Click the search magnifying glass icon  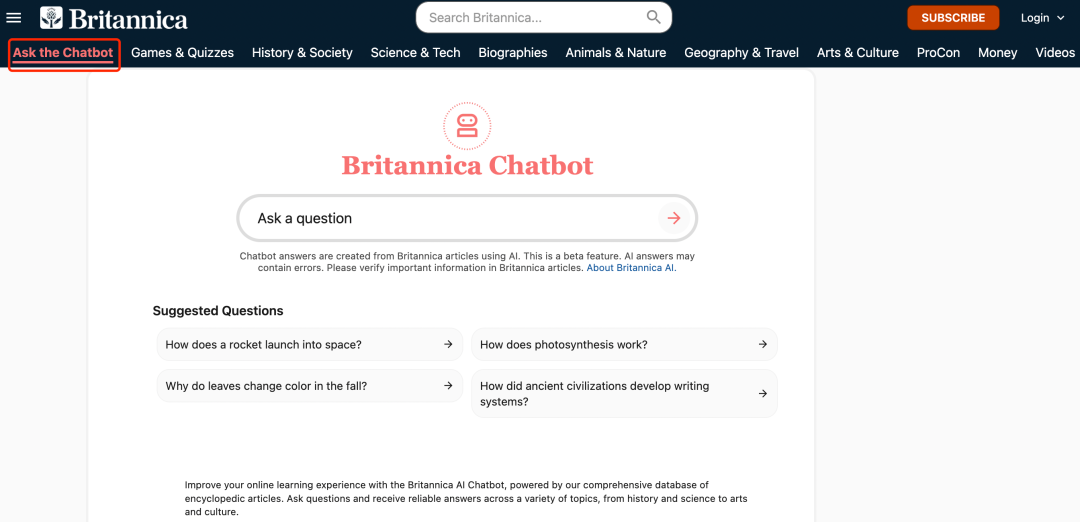654,17
